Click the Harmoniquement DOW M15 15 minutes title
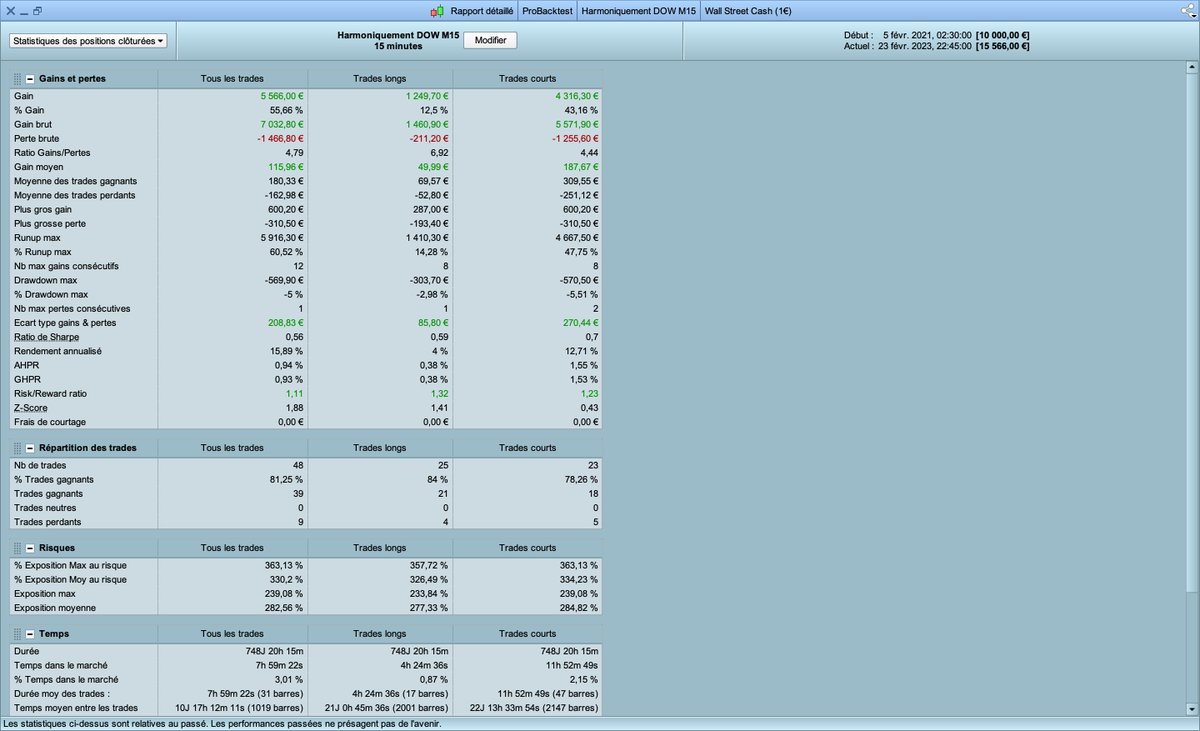 pyautogui.click(x=398, y=40)
